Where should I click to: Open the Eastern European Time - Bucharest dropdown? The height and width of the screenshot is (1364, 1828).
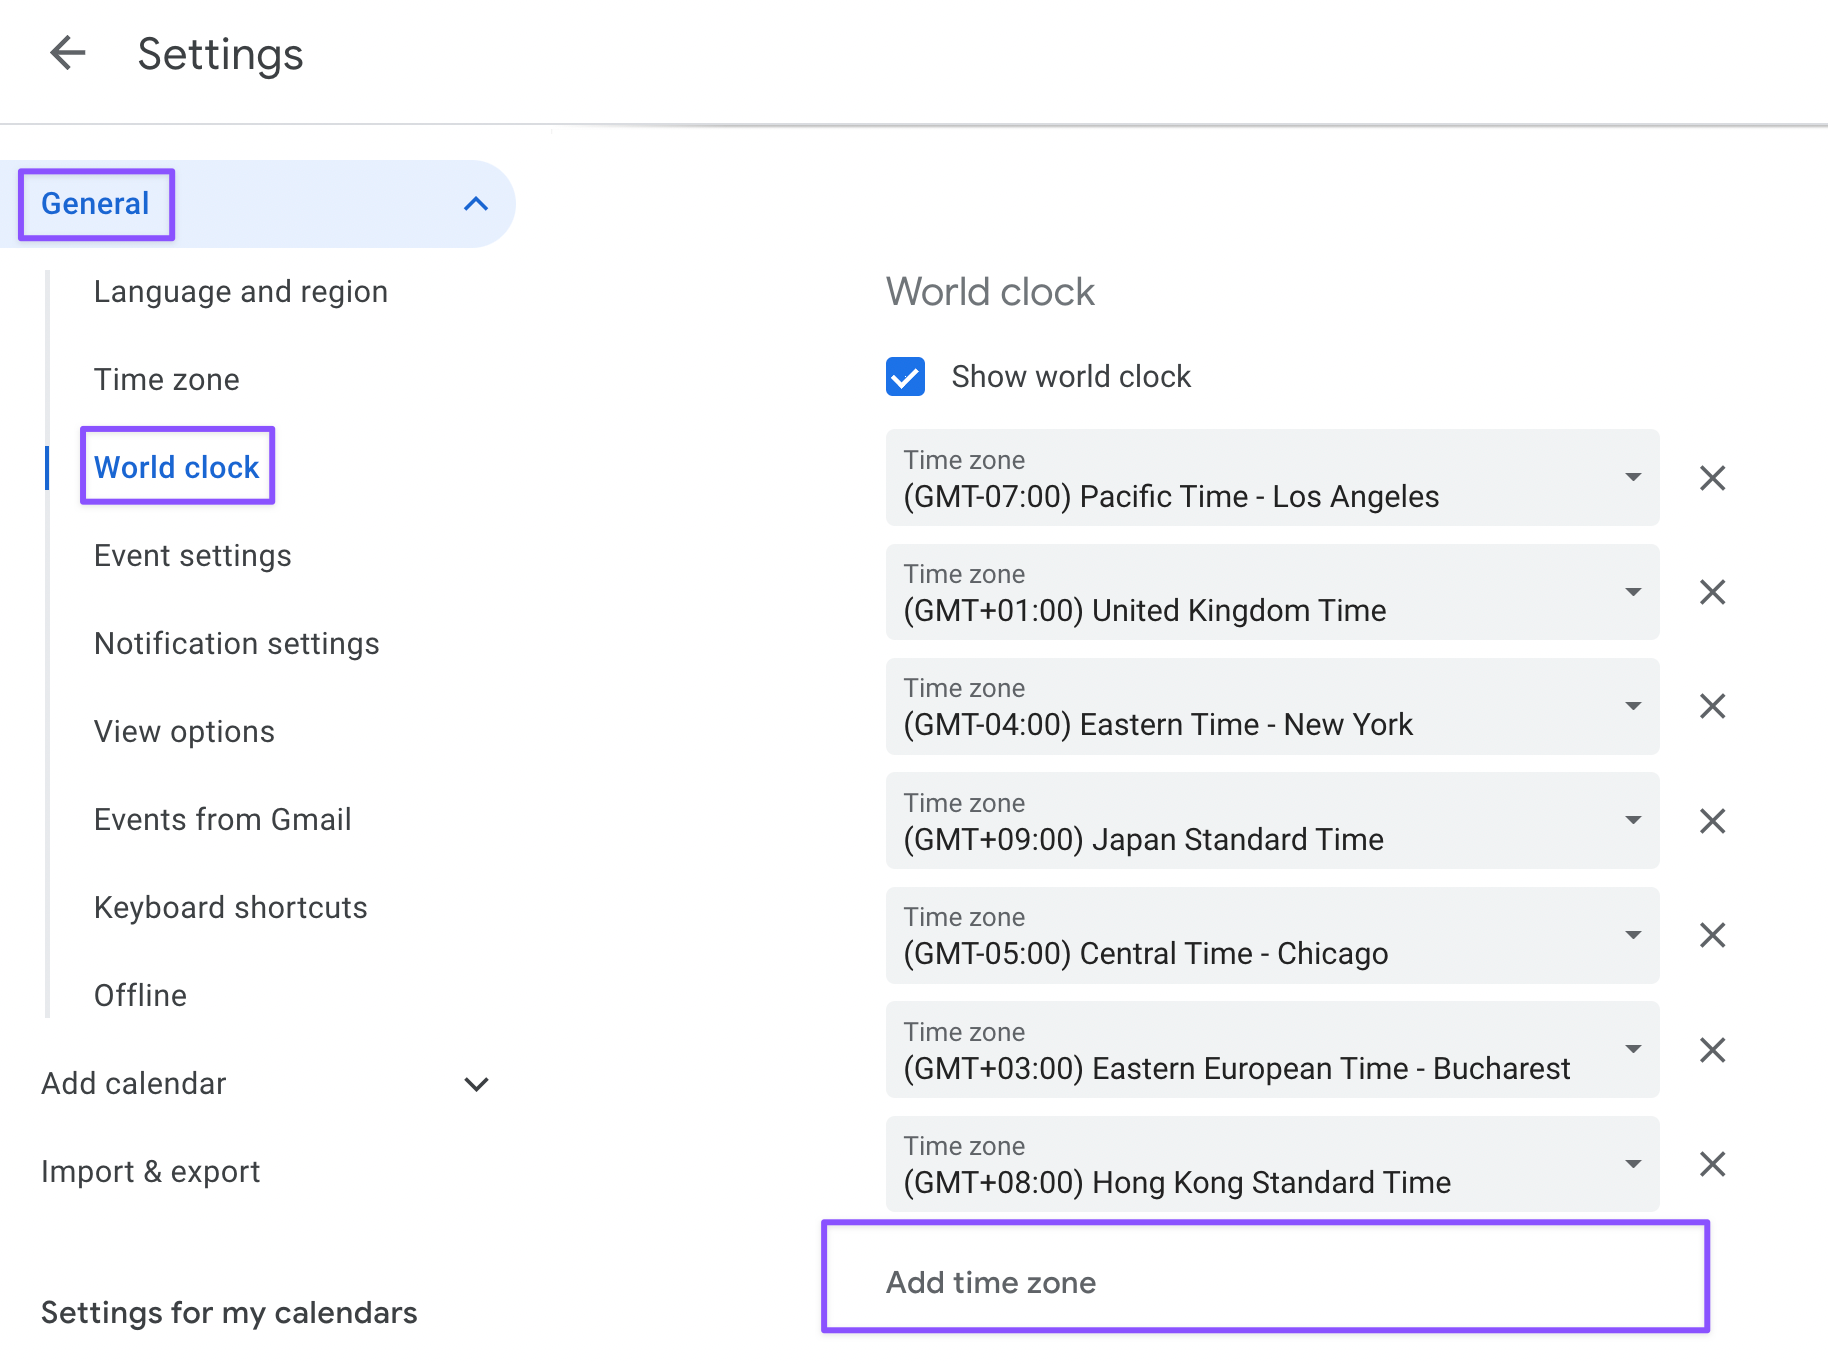(x=1272, y=1050)
